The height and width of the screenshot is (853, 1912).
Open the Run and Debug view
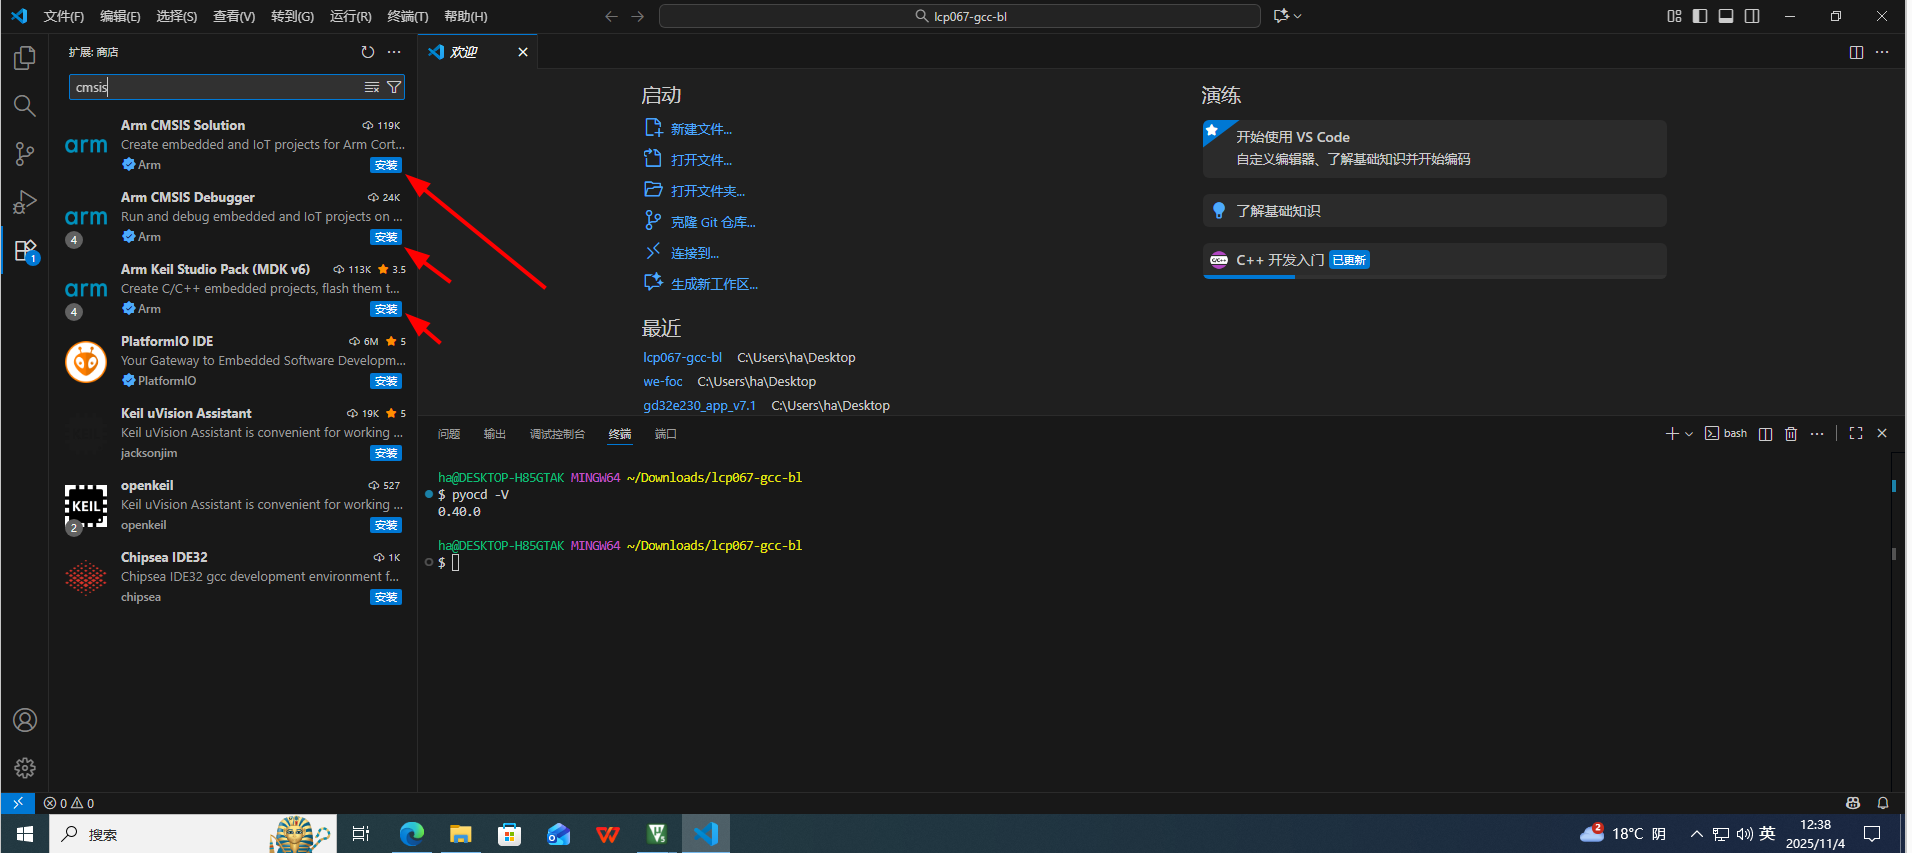25,203
